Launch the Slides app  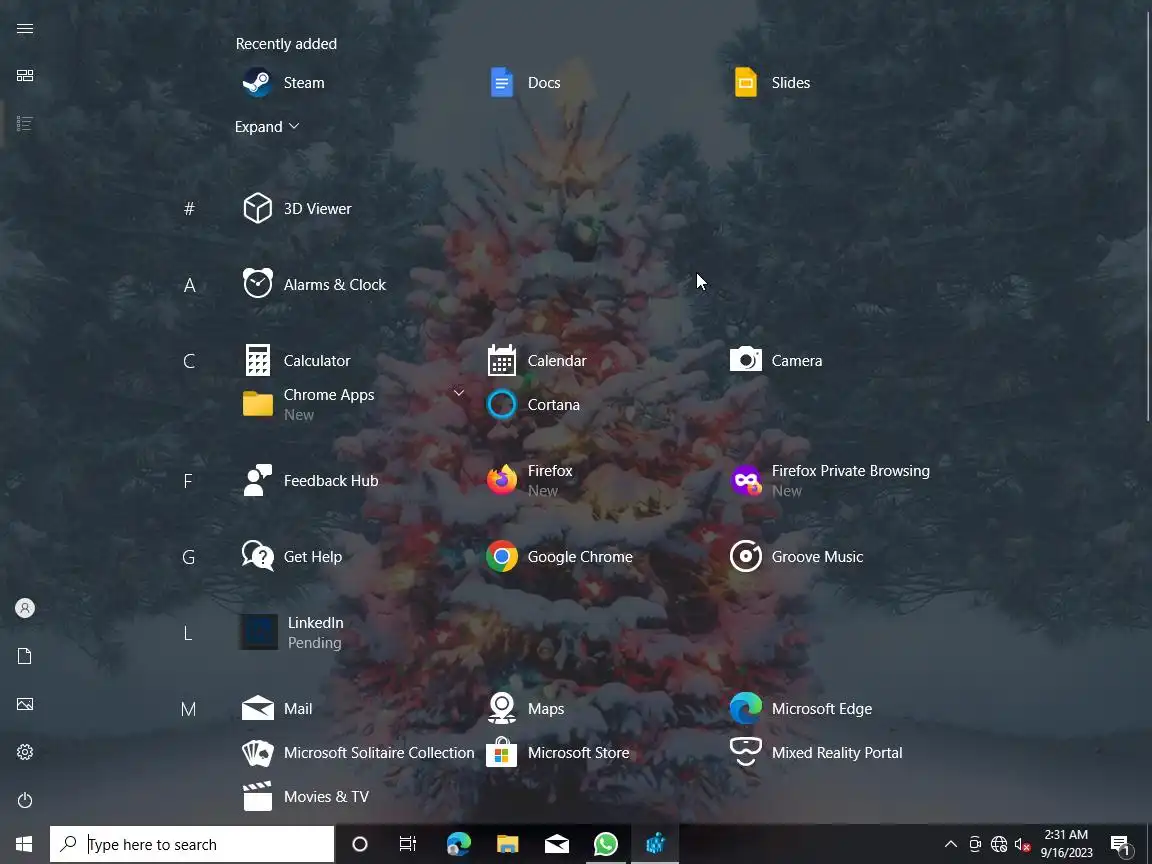coord(771,82)
